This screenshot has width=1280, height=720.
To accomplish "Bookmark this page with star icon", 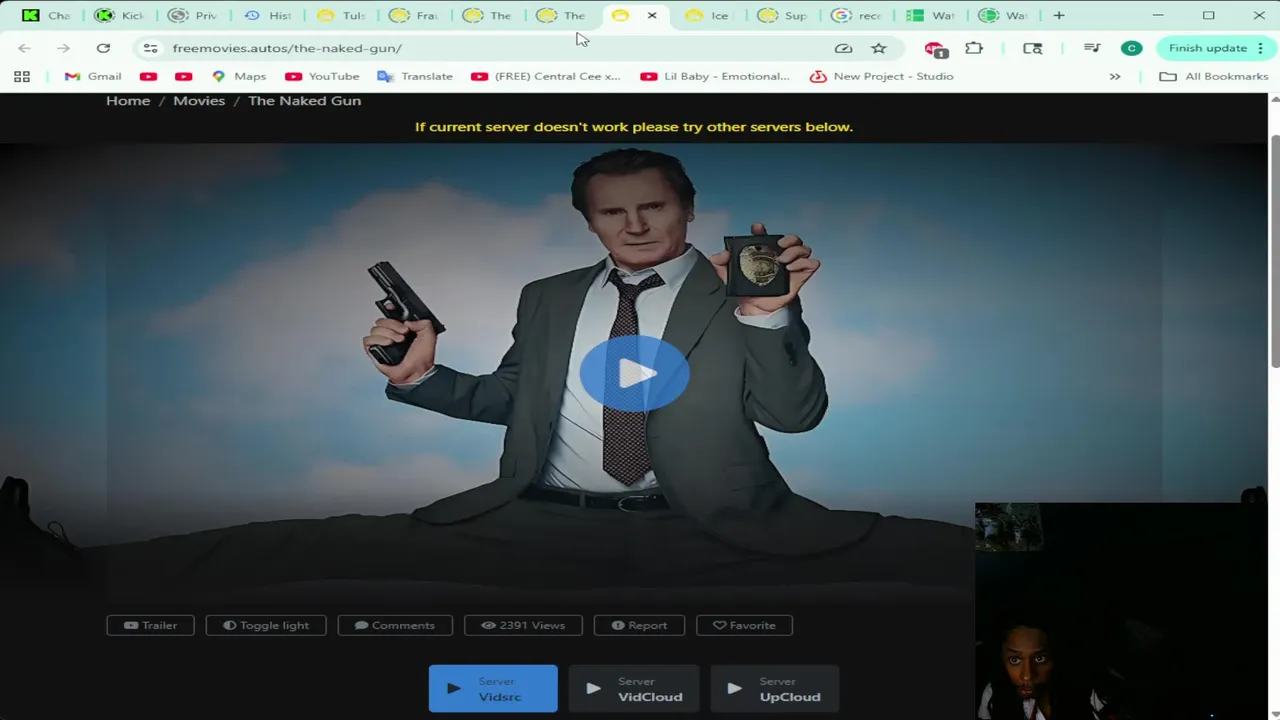I will pos(878,48).
